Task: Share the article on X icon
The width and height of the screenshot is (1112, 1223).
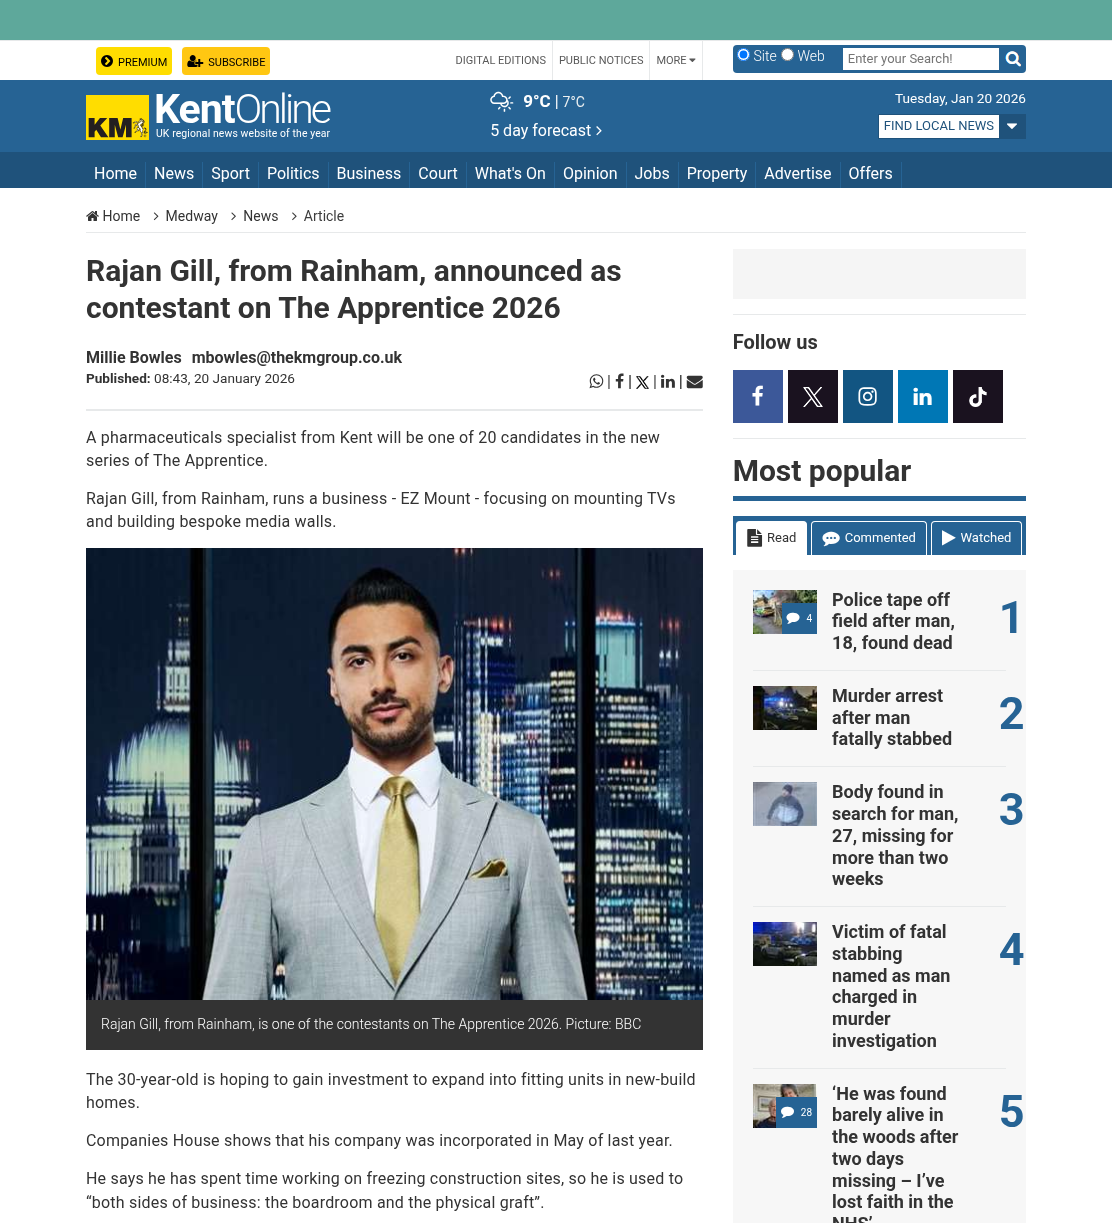Action: (x=642, y=382)
